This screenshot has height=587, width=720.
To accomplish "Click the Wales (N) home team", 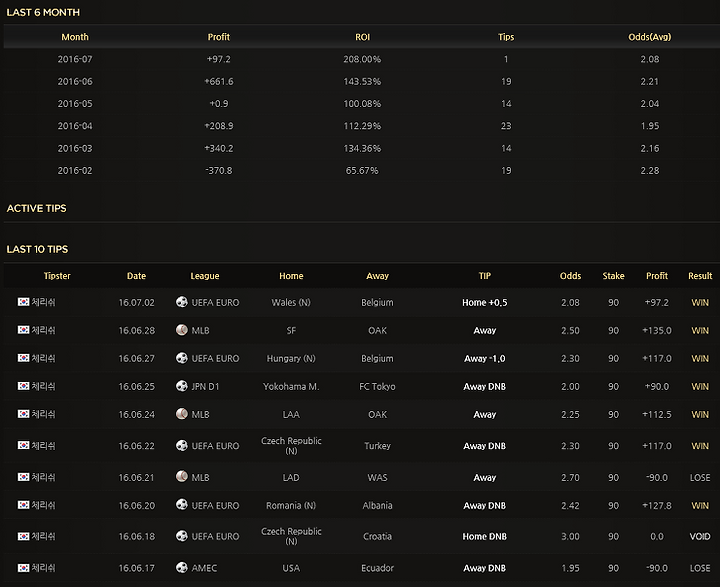I will 291,302.
